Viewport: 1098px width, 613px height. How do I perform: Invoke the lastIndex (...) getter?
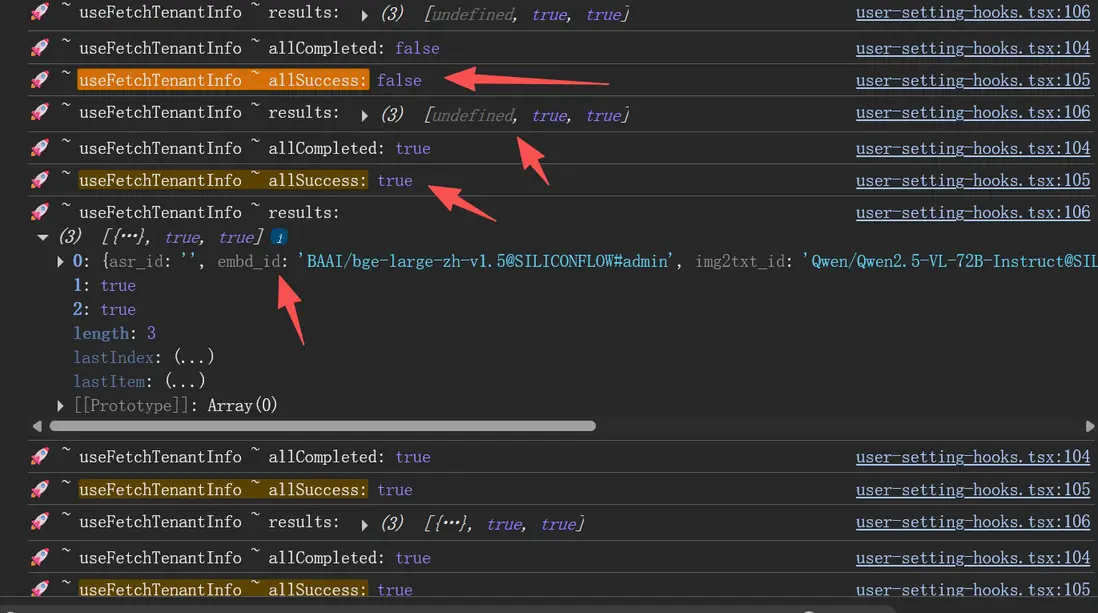194,357
